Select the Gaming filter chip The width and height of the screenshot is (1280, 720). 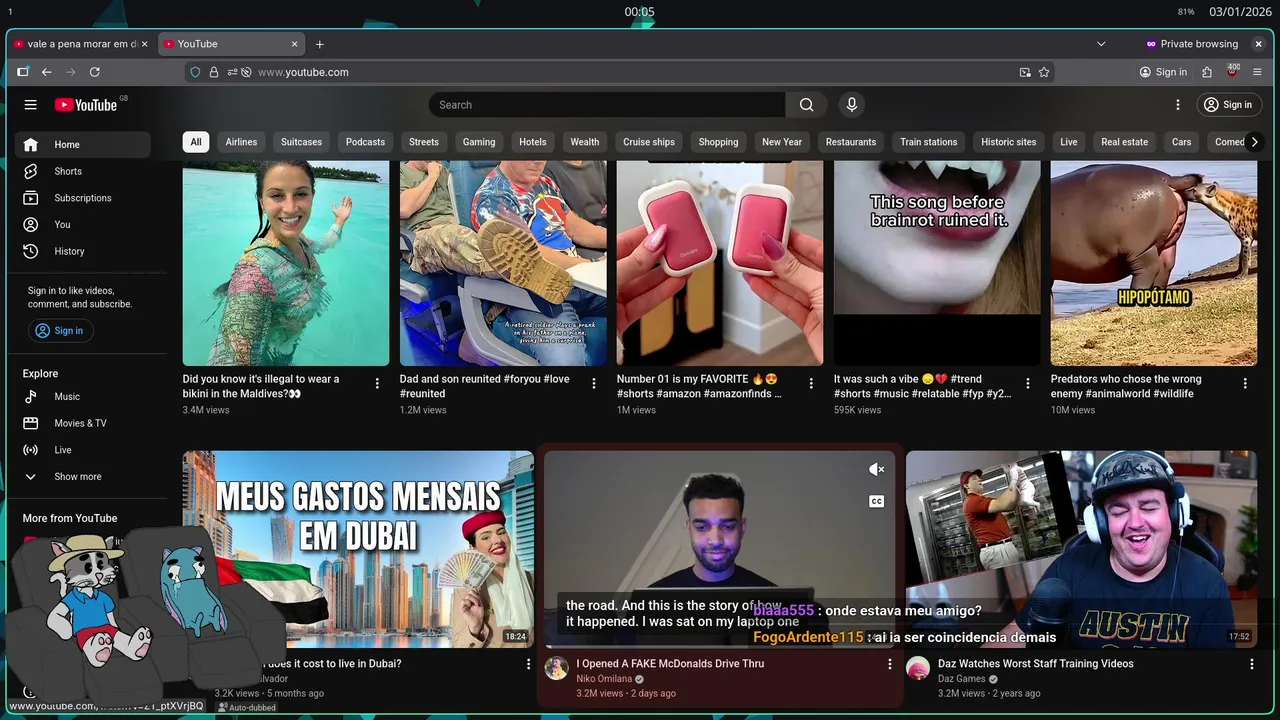(479, 142)
